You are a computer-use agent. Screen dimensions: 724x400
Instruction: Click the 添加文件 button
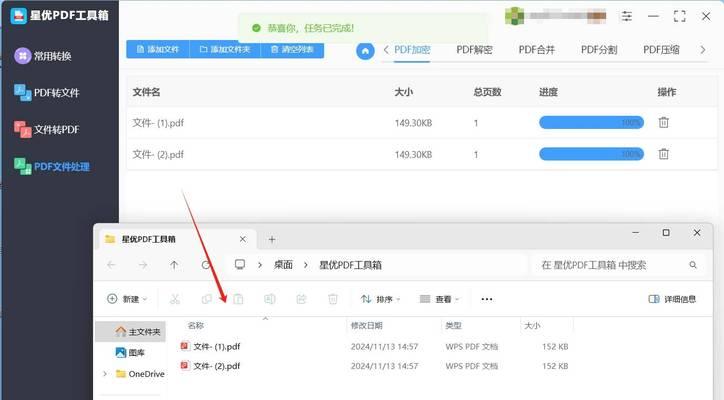tap(158, 49)
